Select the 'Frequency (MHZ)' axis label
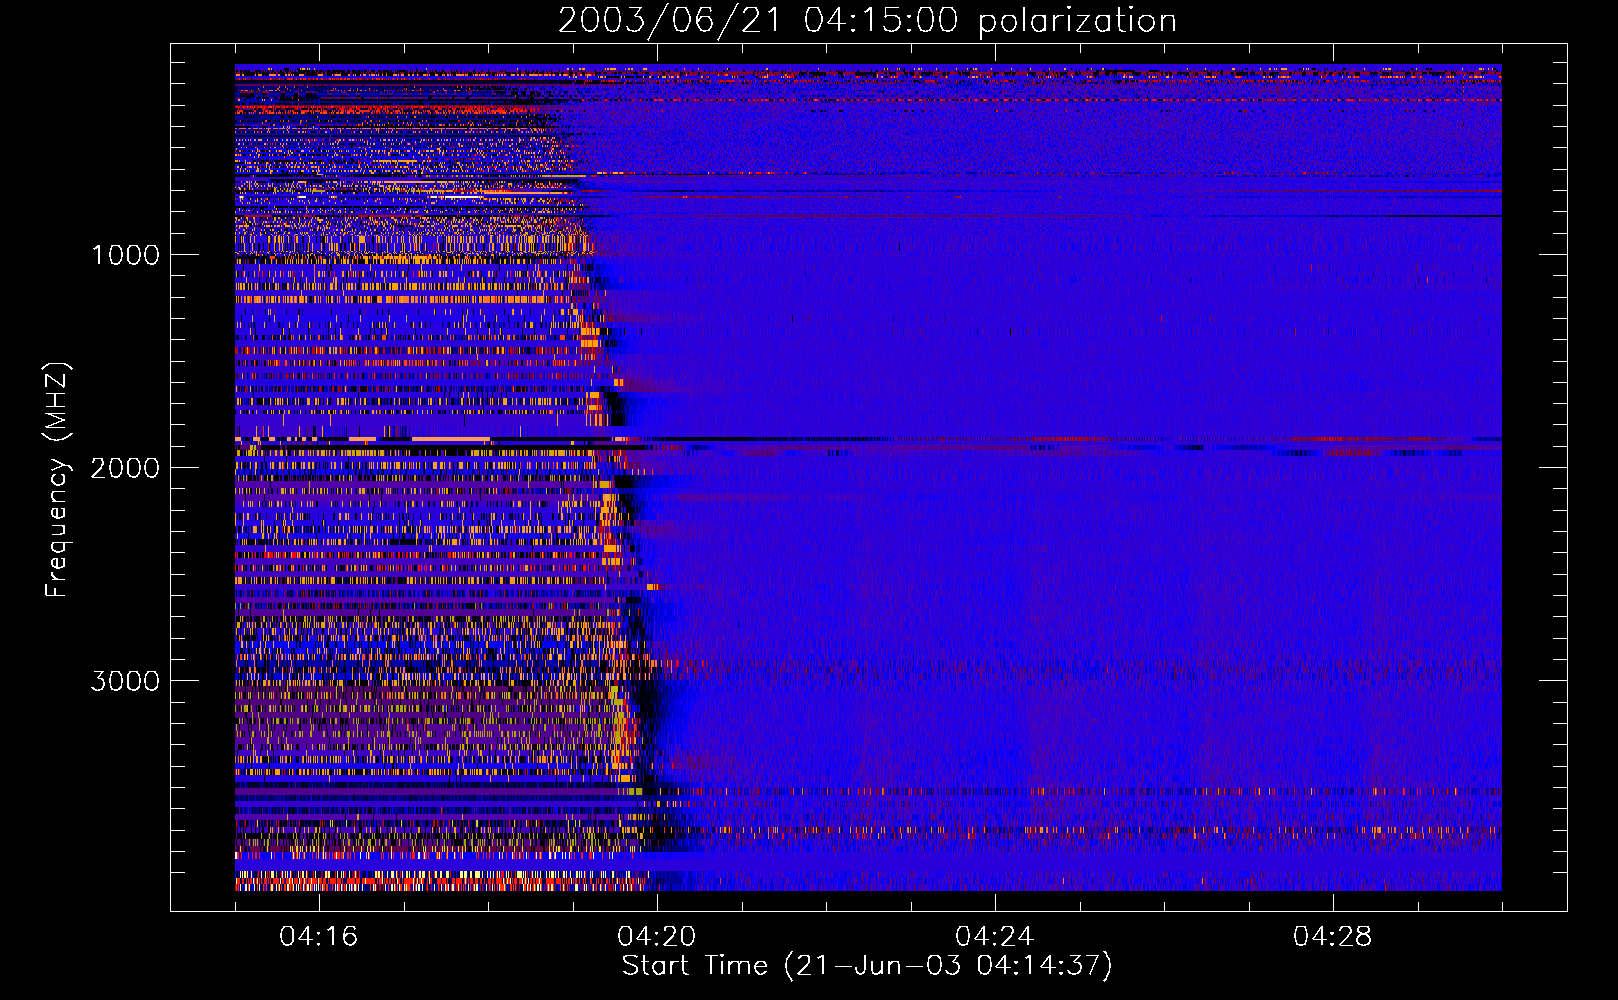 click(x=57, y=480)
